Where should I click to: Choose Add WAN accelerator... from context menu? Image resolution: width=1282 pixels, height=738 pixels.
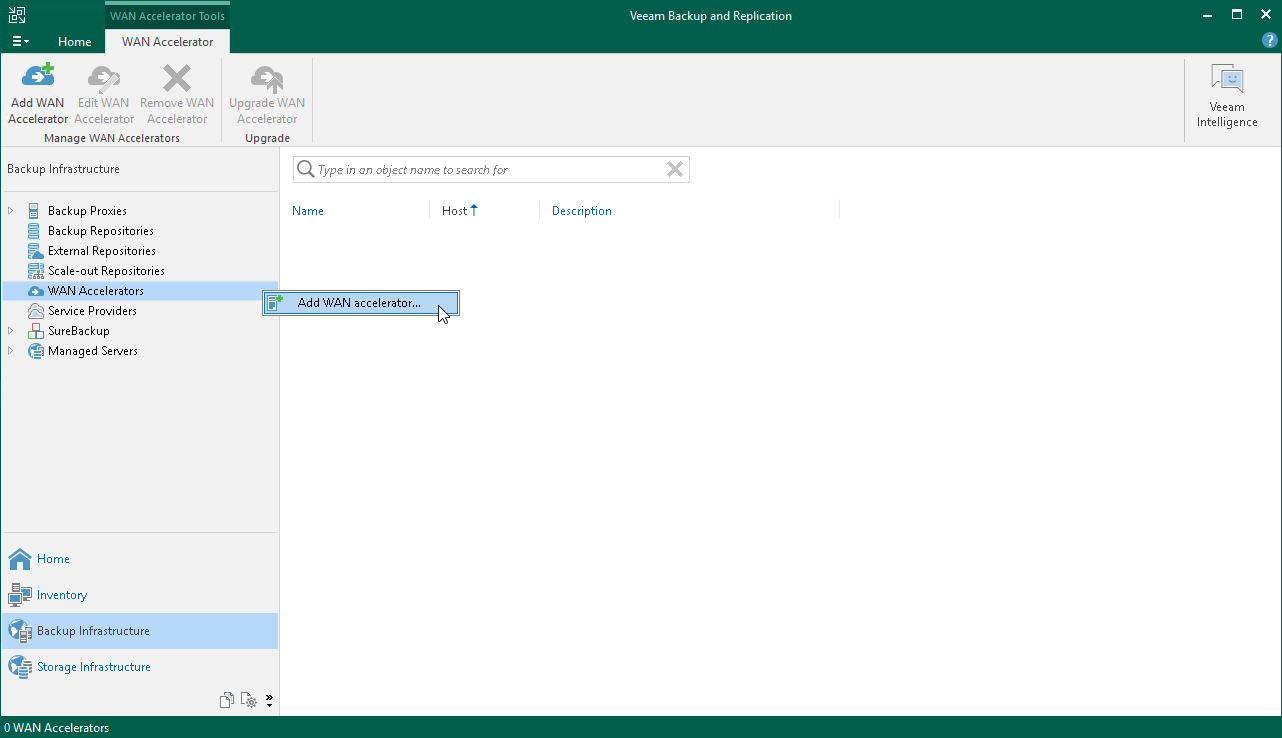click(x=361, y=303)
